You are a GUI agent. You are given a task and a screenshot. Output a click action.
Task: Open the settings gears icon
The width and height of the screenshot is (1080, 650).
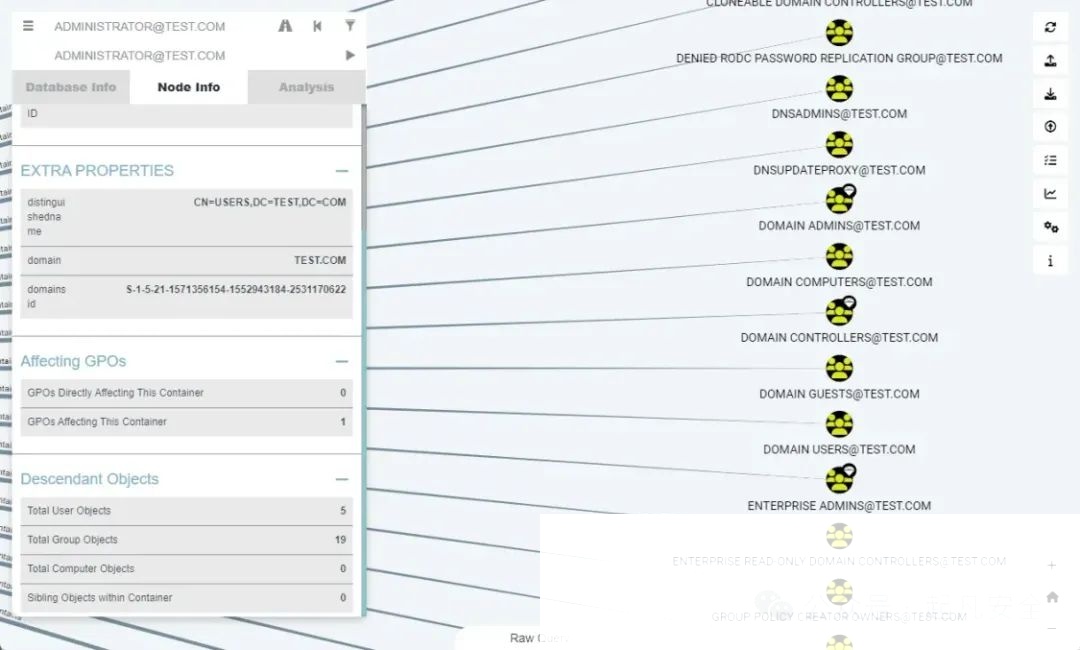tap(1050, 227)
